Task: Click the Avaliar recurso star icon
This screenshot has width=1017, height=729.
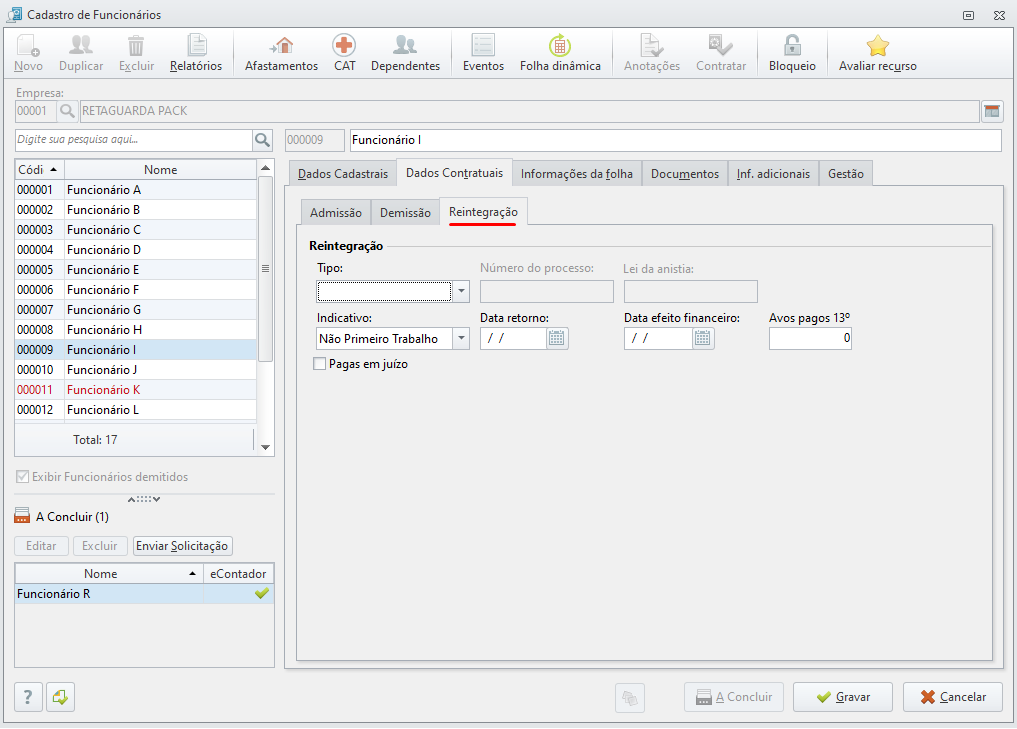Action: [x=878, y=45]
